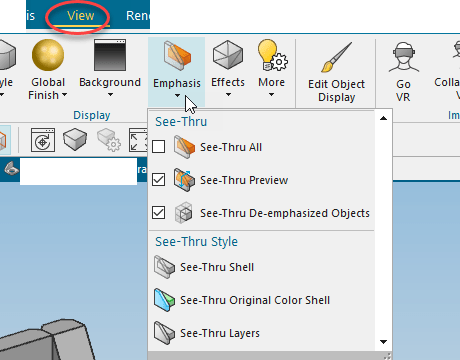This screenshot has height=360, width=460.
Task: Click the Effects cube icon
Action: click(228, 55)
